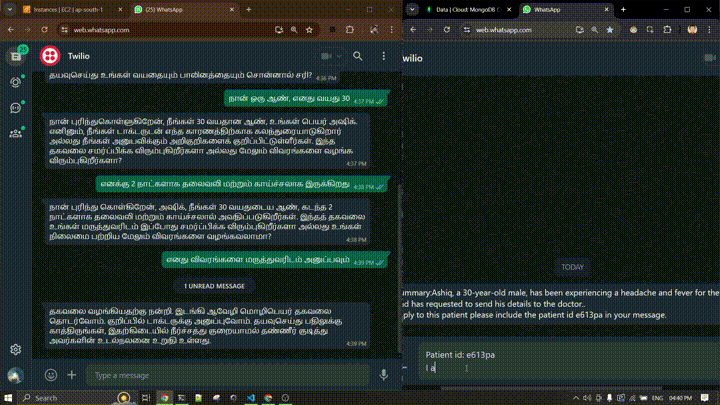Reload the page in left browser window
Image resolution: width=720 pixels, height=405 pixels.
point(45,30)
